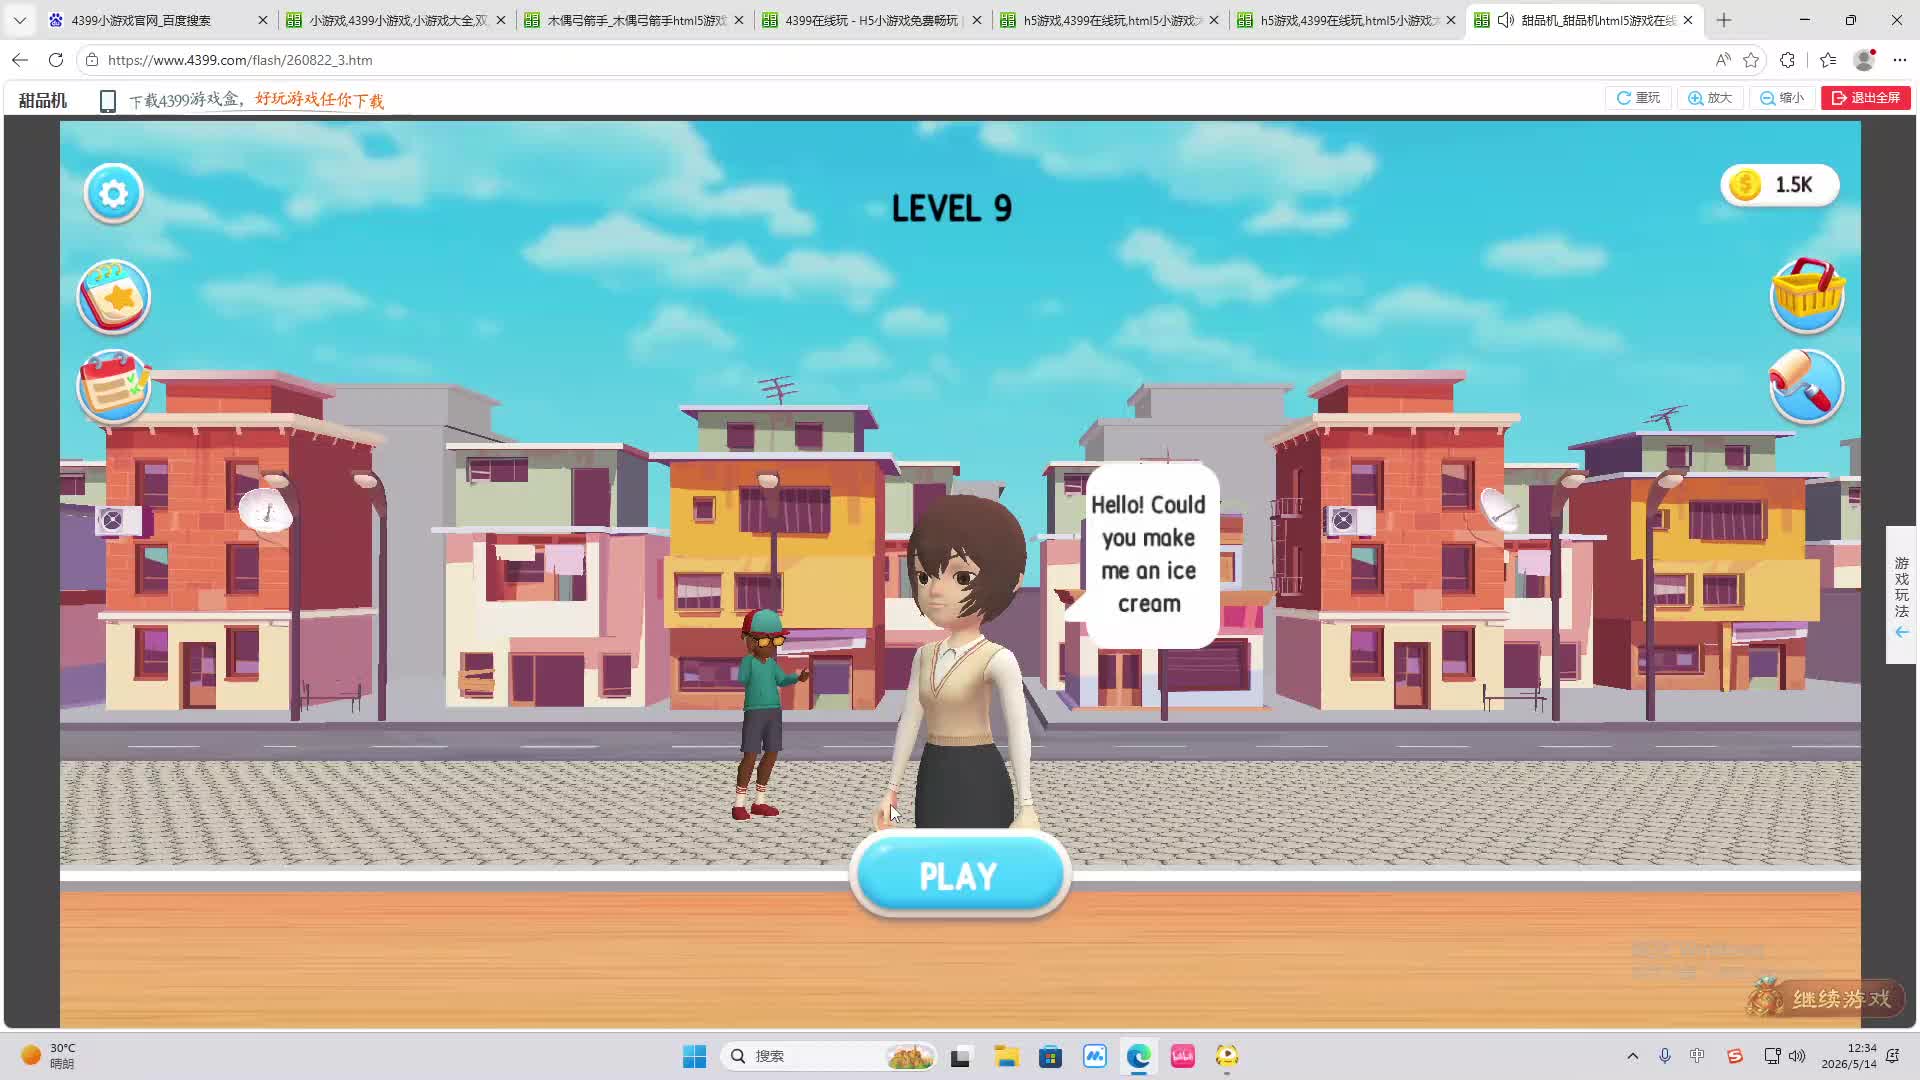View site information lock icon
The height and width of the screenshot is (1080, 1920).
coord(92,60)
